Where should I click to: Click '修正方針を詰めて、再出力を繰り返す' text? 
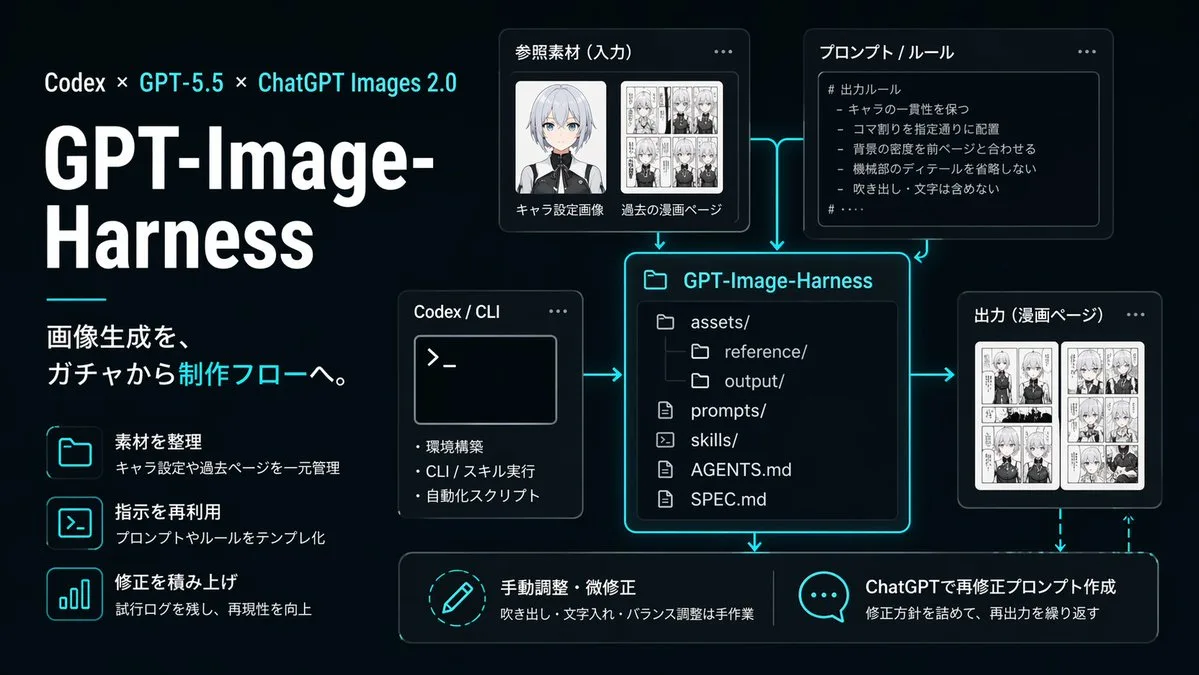click(x=983, y=613)
